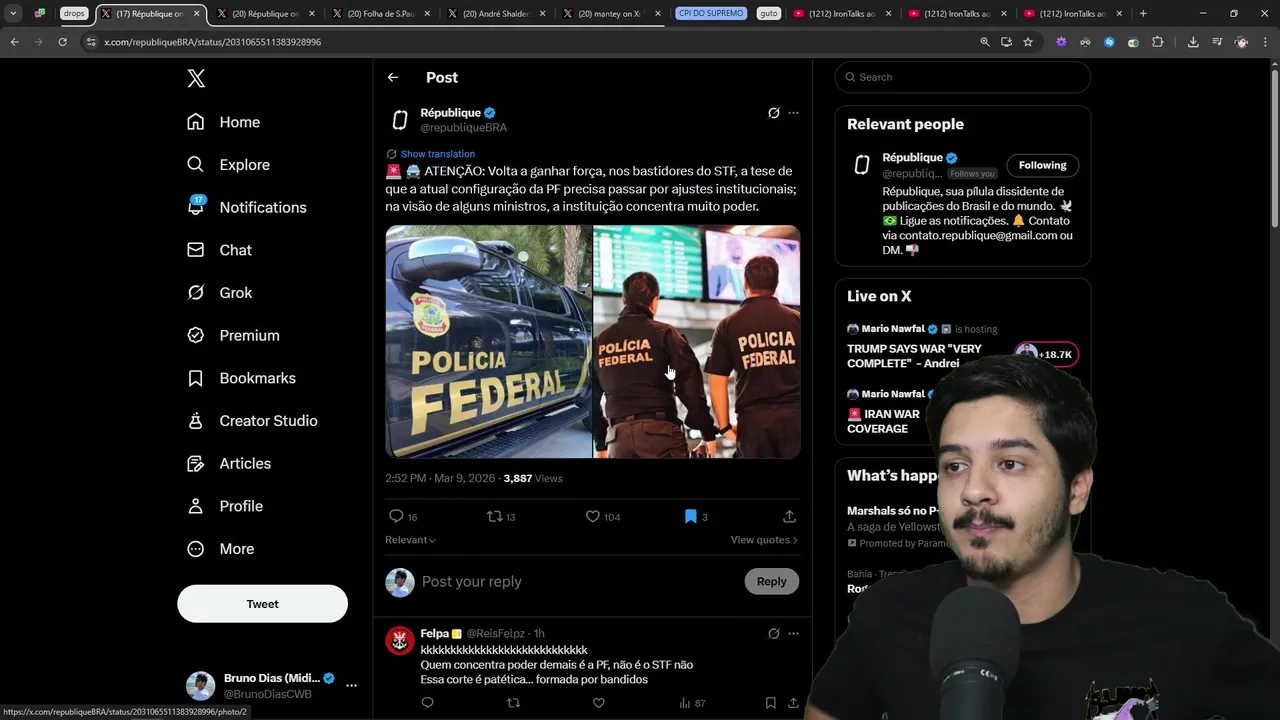Open the Home timeline
The width and height of the screenshot is (1280, 720).
[x=224, y=122]
